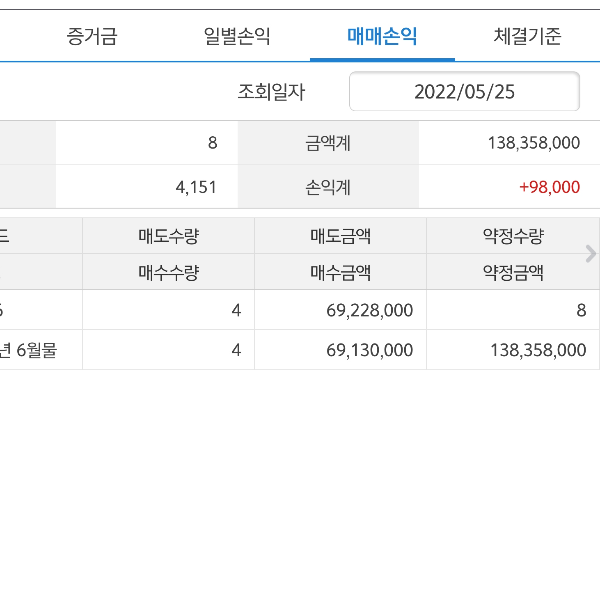Select the 매도금액 column header
The width and height of the screenshot is (600, 600).
click(x=340, y=236)
